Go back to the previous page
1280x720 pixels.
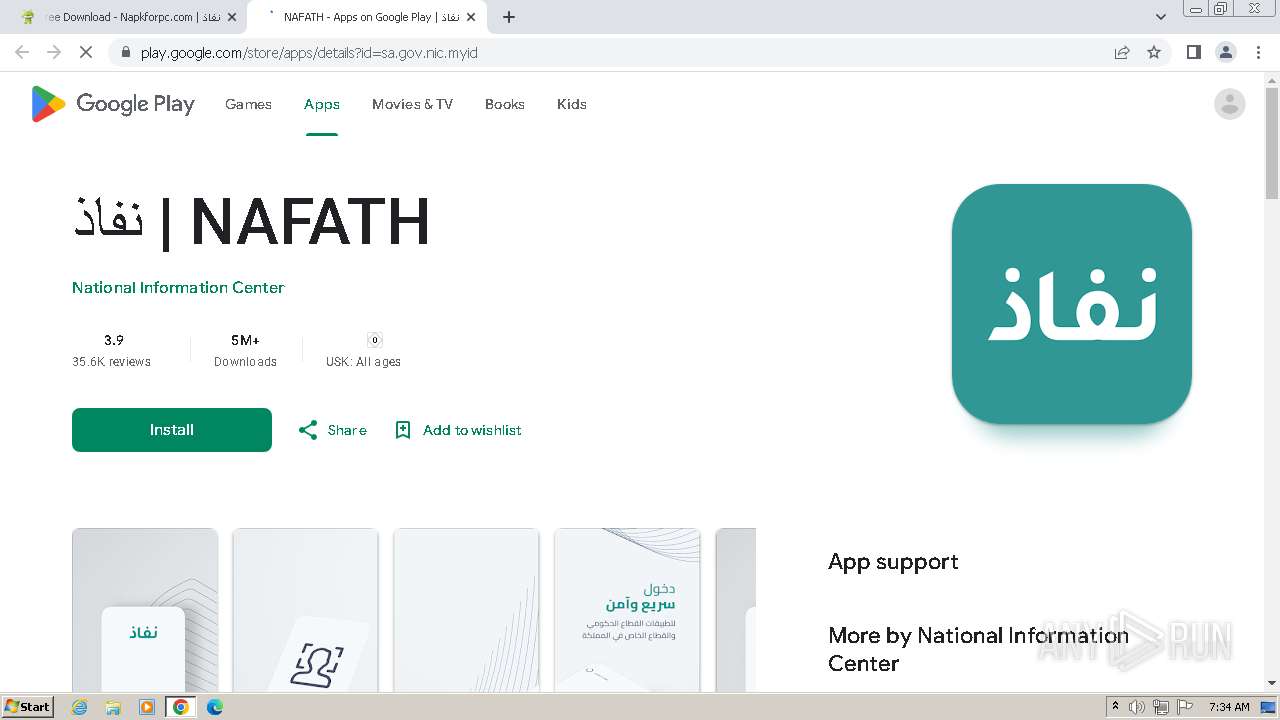(22, 52)
